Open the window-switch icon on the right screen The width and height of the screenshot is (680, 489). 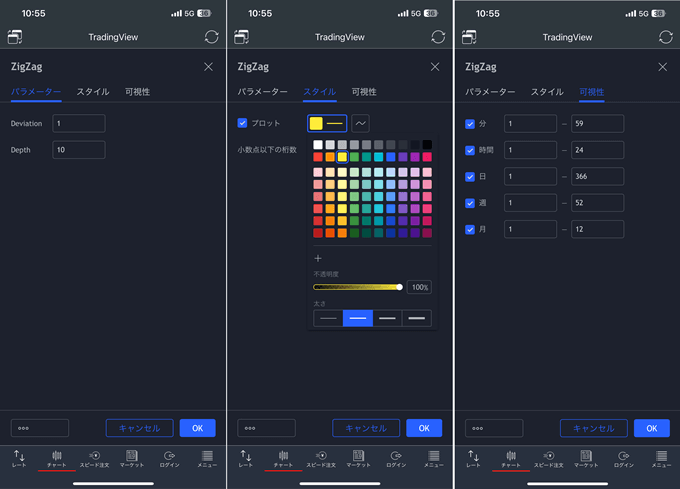point(469,37)
